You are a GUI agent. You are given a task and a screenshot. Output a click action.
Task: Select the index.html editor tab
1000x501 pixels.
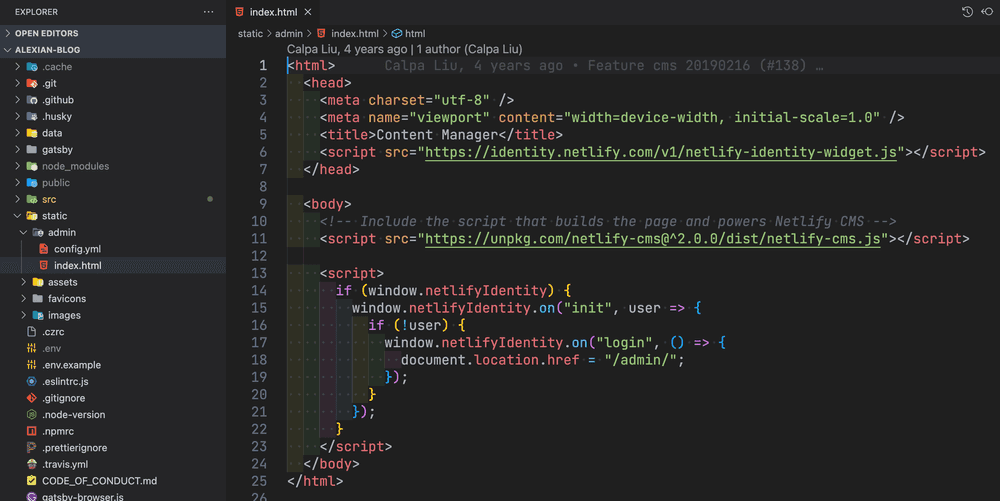click(x=274, y=12)
